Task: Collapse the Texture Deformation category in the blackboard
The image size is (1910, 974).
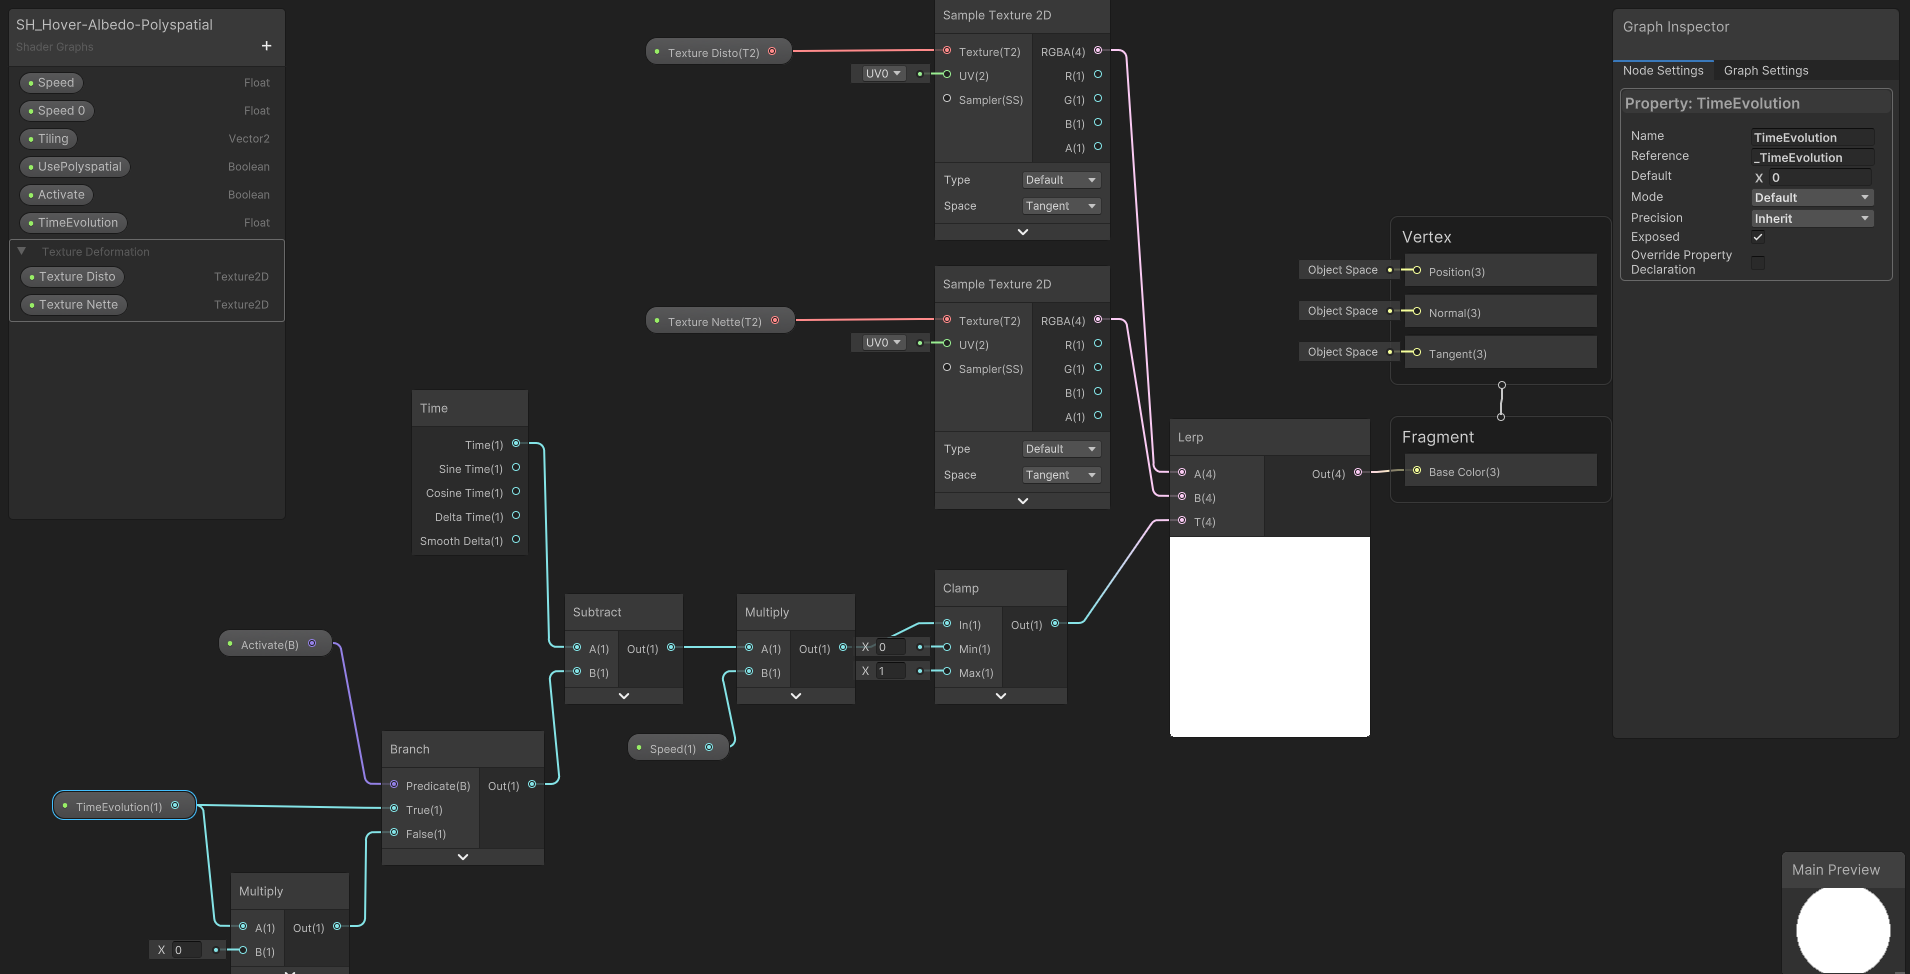Action: 22,251
